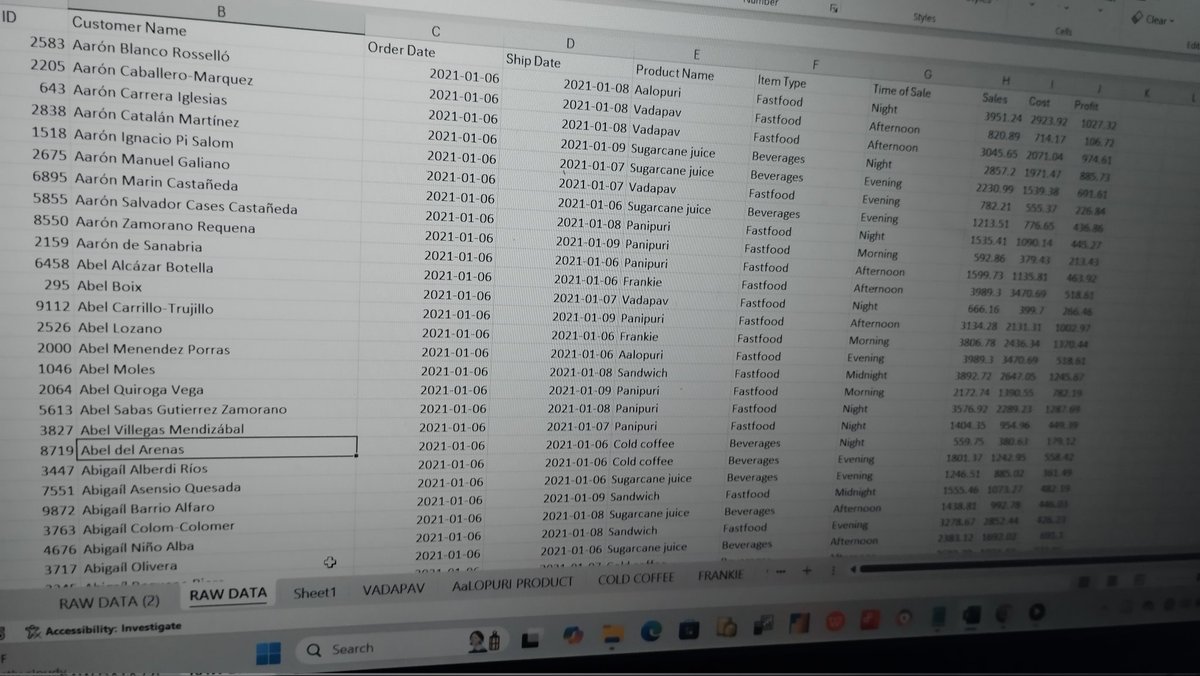Select cell Aarón Carrera Iglesias
The height and width of the screenshot is (676, 1200).
coord(150,95)
